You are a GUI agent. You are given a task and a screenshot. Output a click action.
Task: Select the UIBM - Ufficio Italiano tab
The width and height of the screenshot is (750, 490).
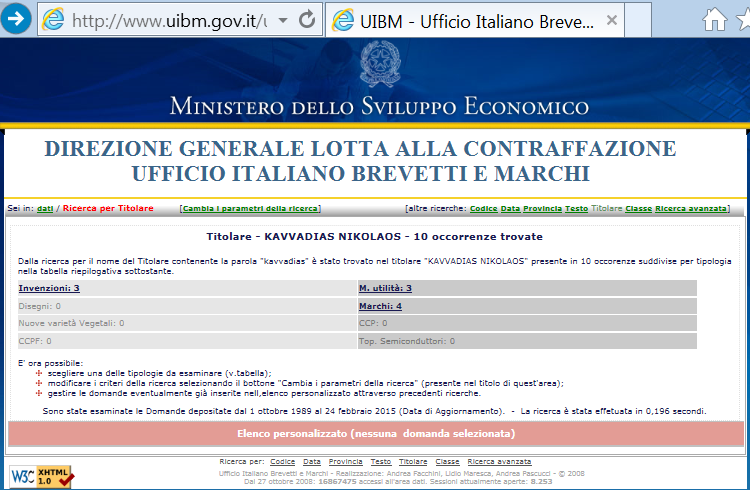pyautogui.click(x=474, y=21)
